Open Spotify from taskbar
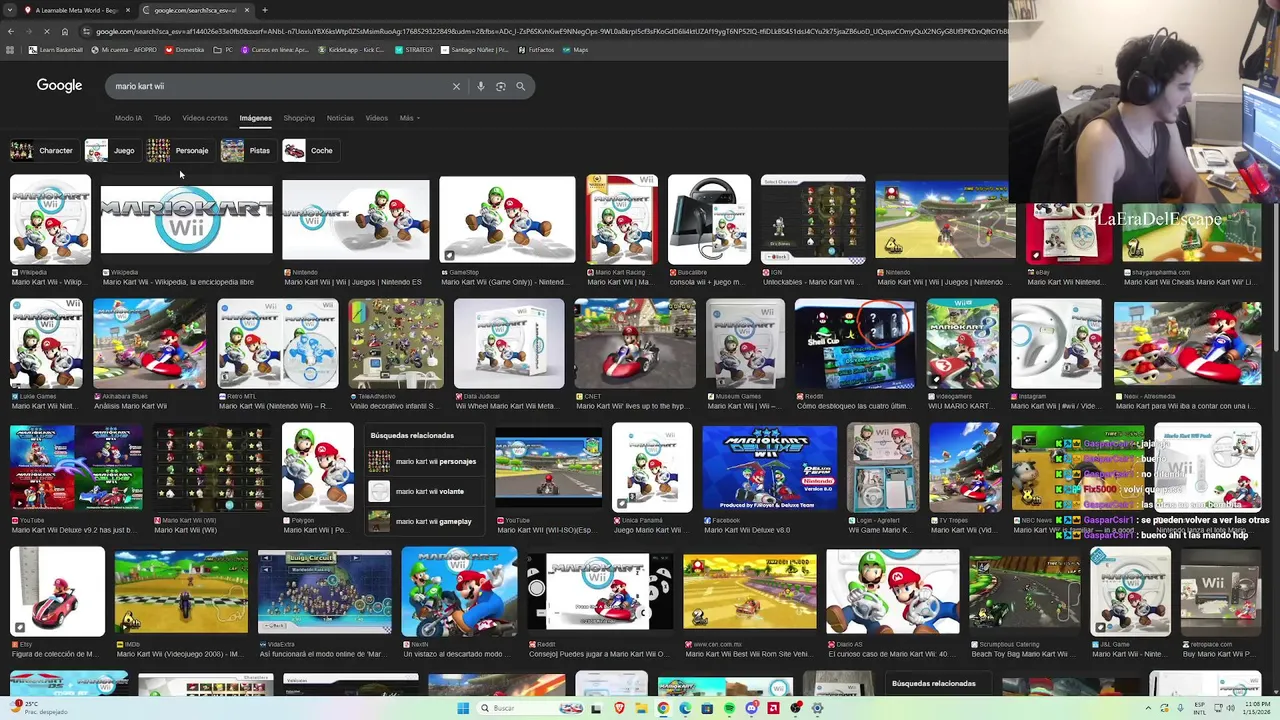The height and width of the screenshot is (720, 1280). click(x=729, y=708)
